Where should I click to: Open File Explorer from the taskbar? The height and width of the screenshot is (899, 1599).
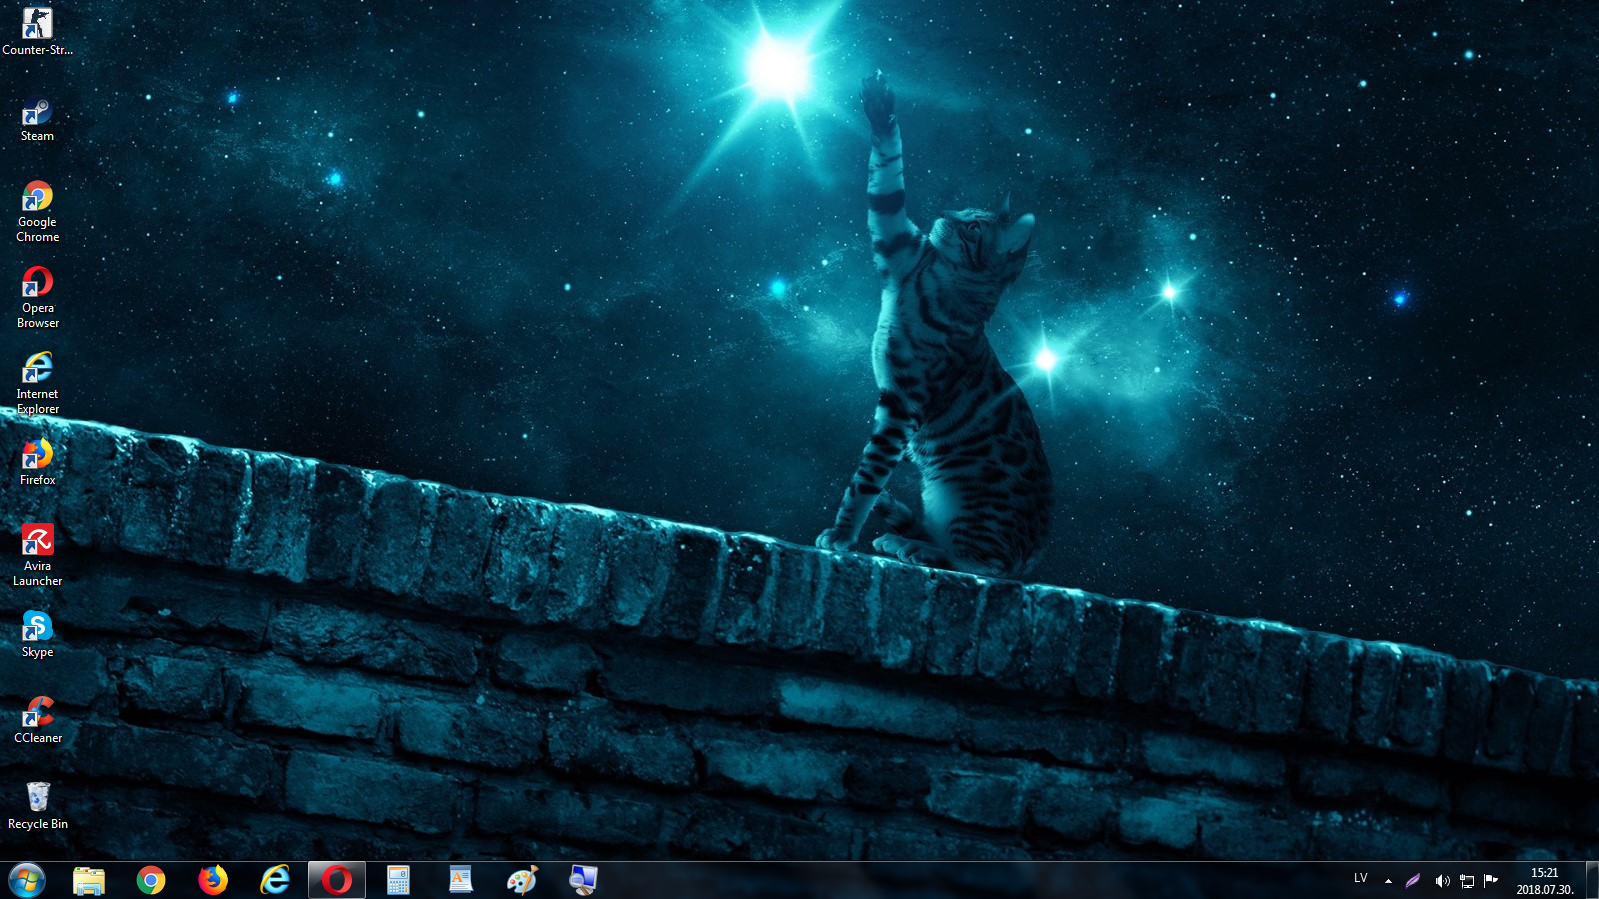[x=89, y=880]
